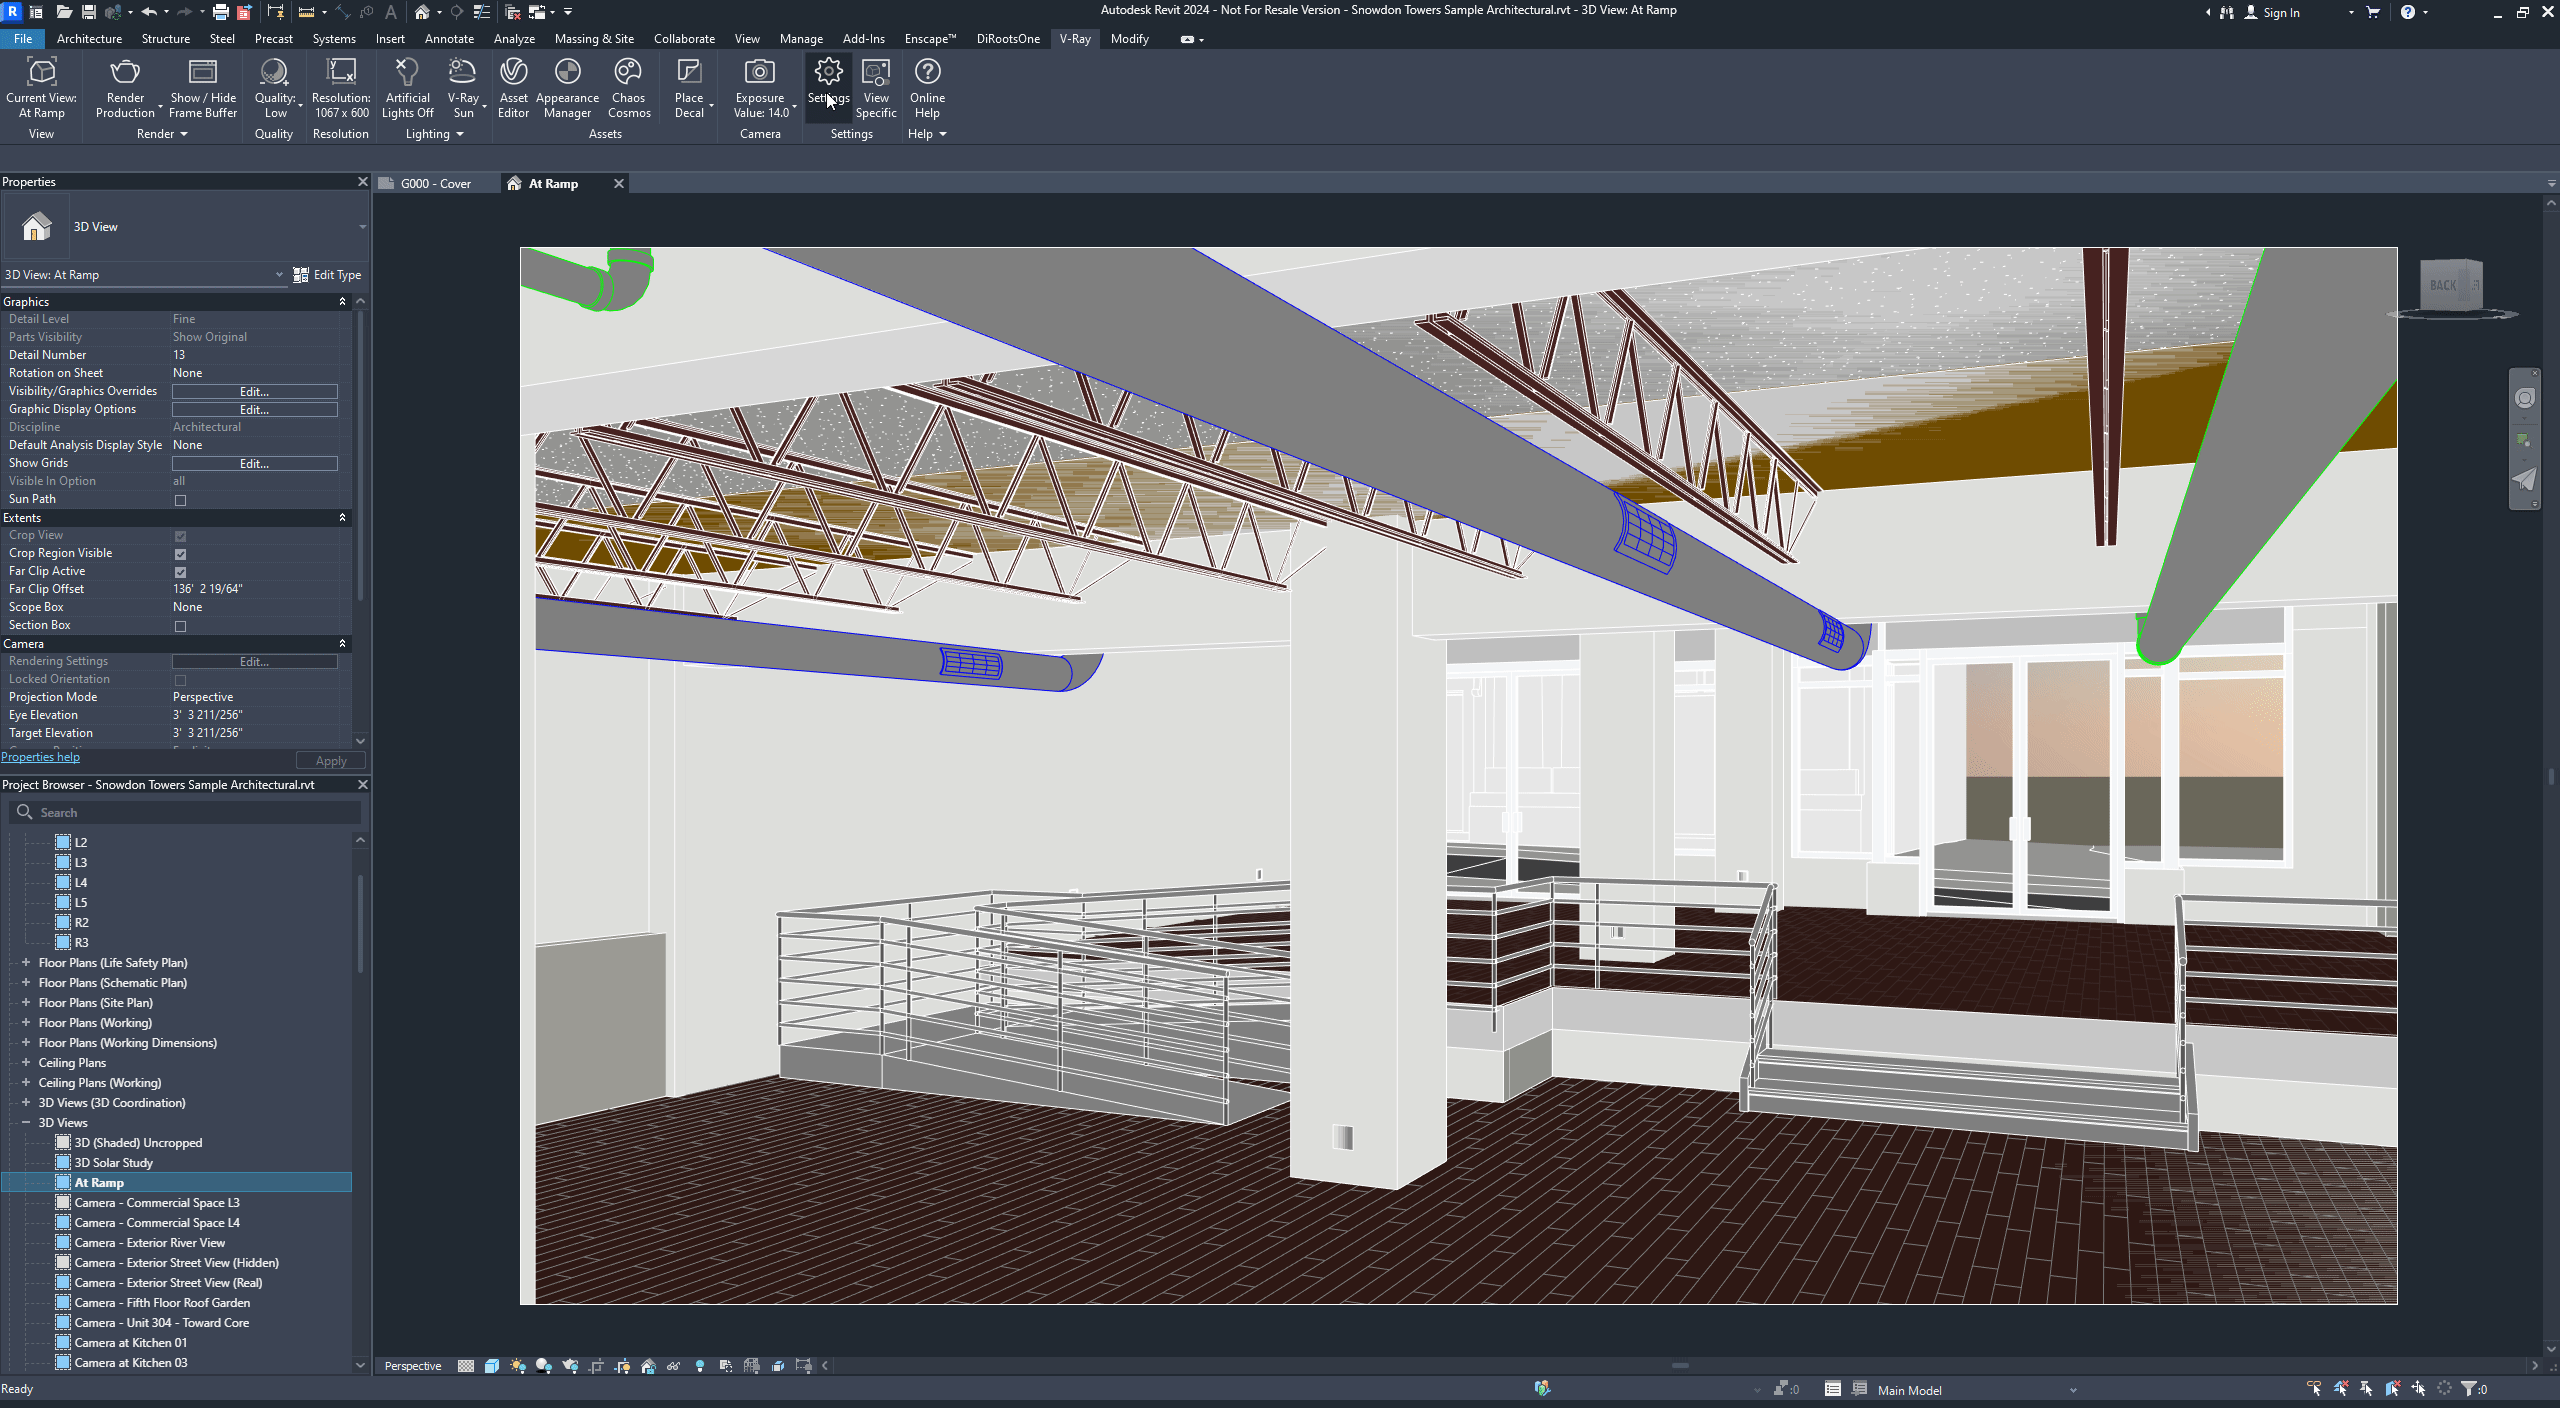This screenshot has width=2560, height=1408.
Task: Click the Render Production icon
Action: [125, 72]
